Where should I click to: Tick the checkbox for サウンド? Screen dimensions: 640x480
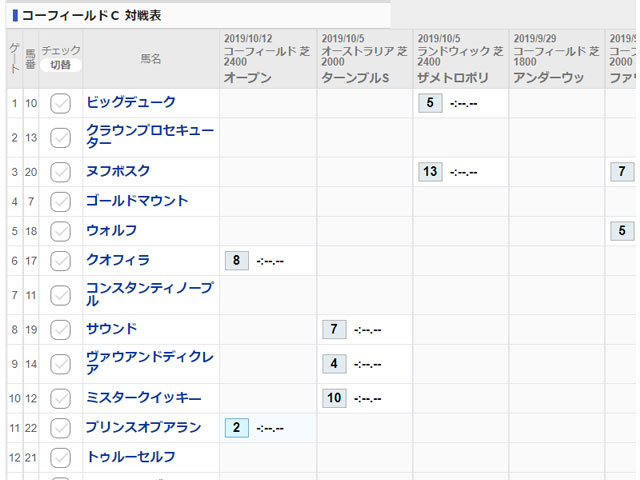pos(60,329)
